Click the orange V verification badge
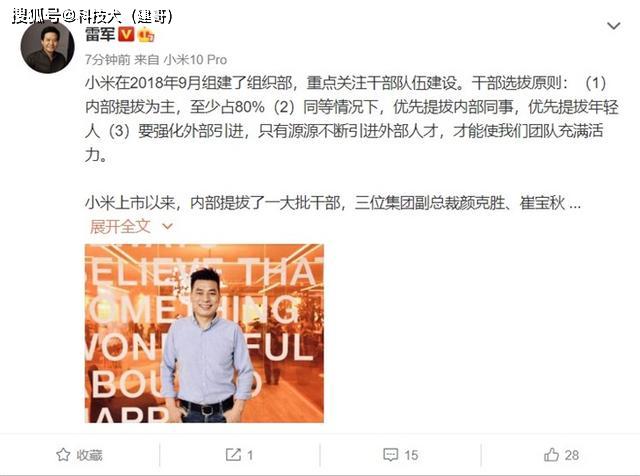Viewport: 640px width, 476px height. [x=126, y=34]
